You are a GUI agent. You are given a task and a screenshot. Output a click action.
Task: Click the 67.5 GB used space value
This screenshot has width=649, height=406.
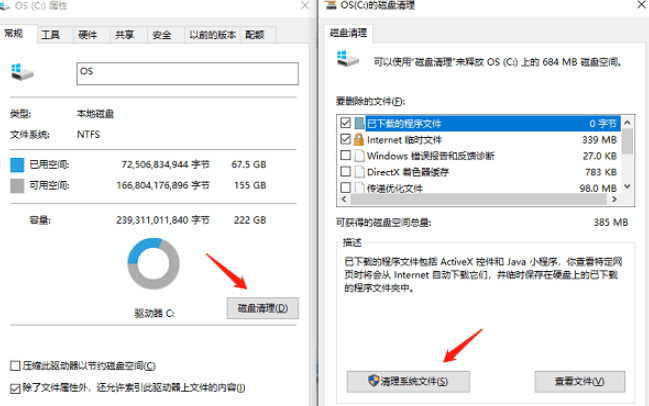(249, 165)
